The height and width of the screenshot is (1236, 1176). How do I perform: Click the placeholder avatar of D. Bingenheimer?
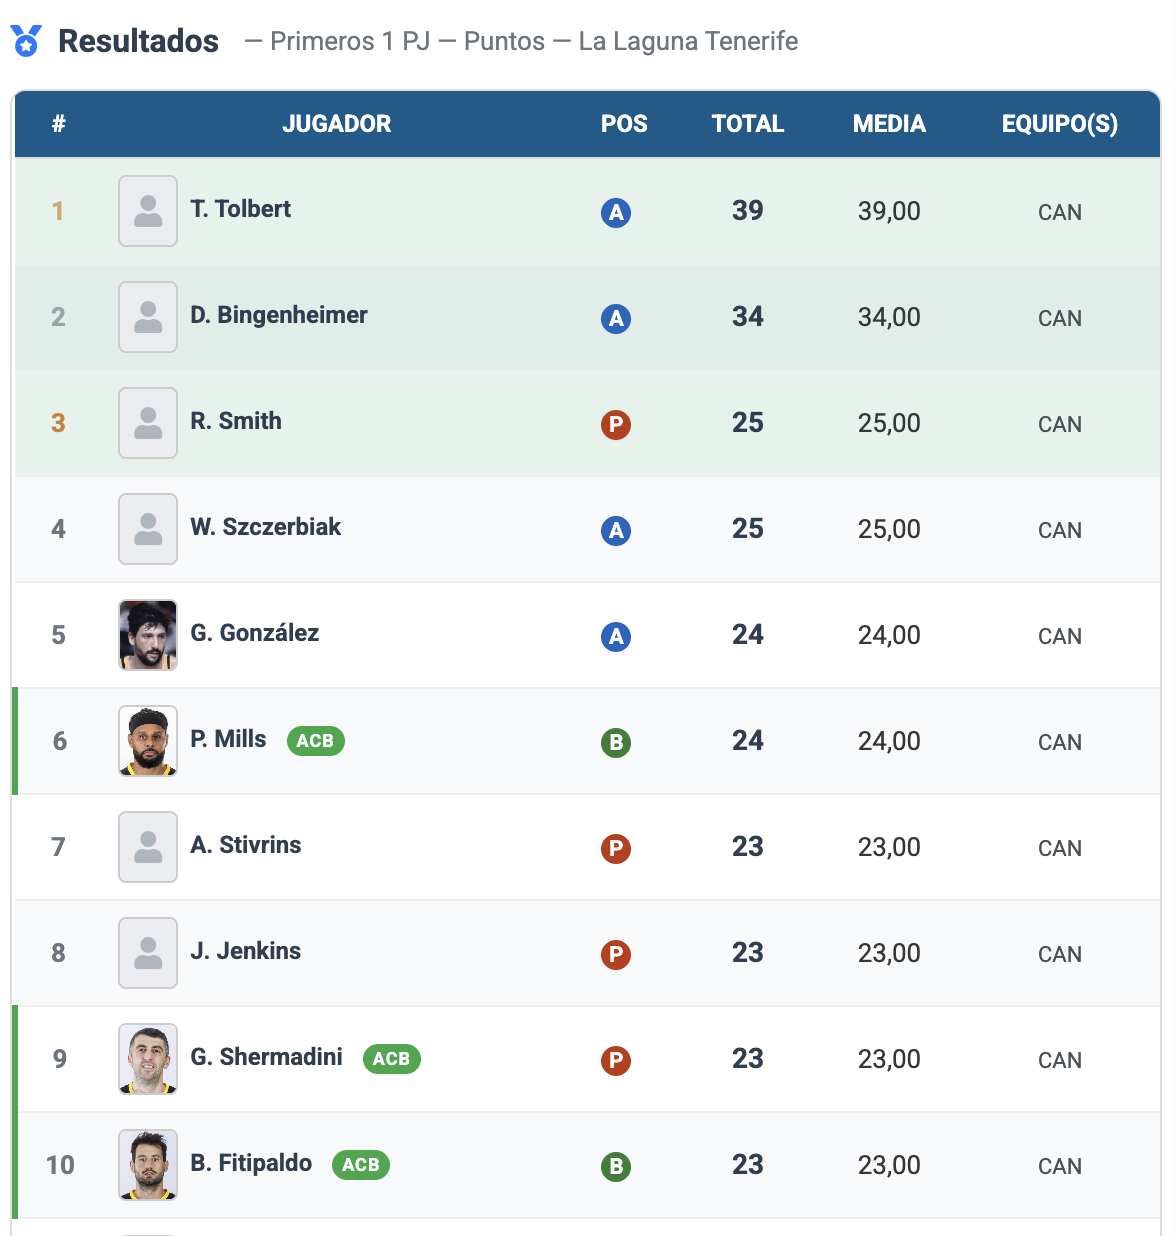[148, 317]
